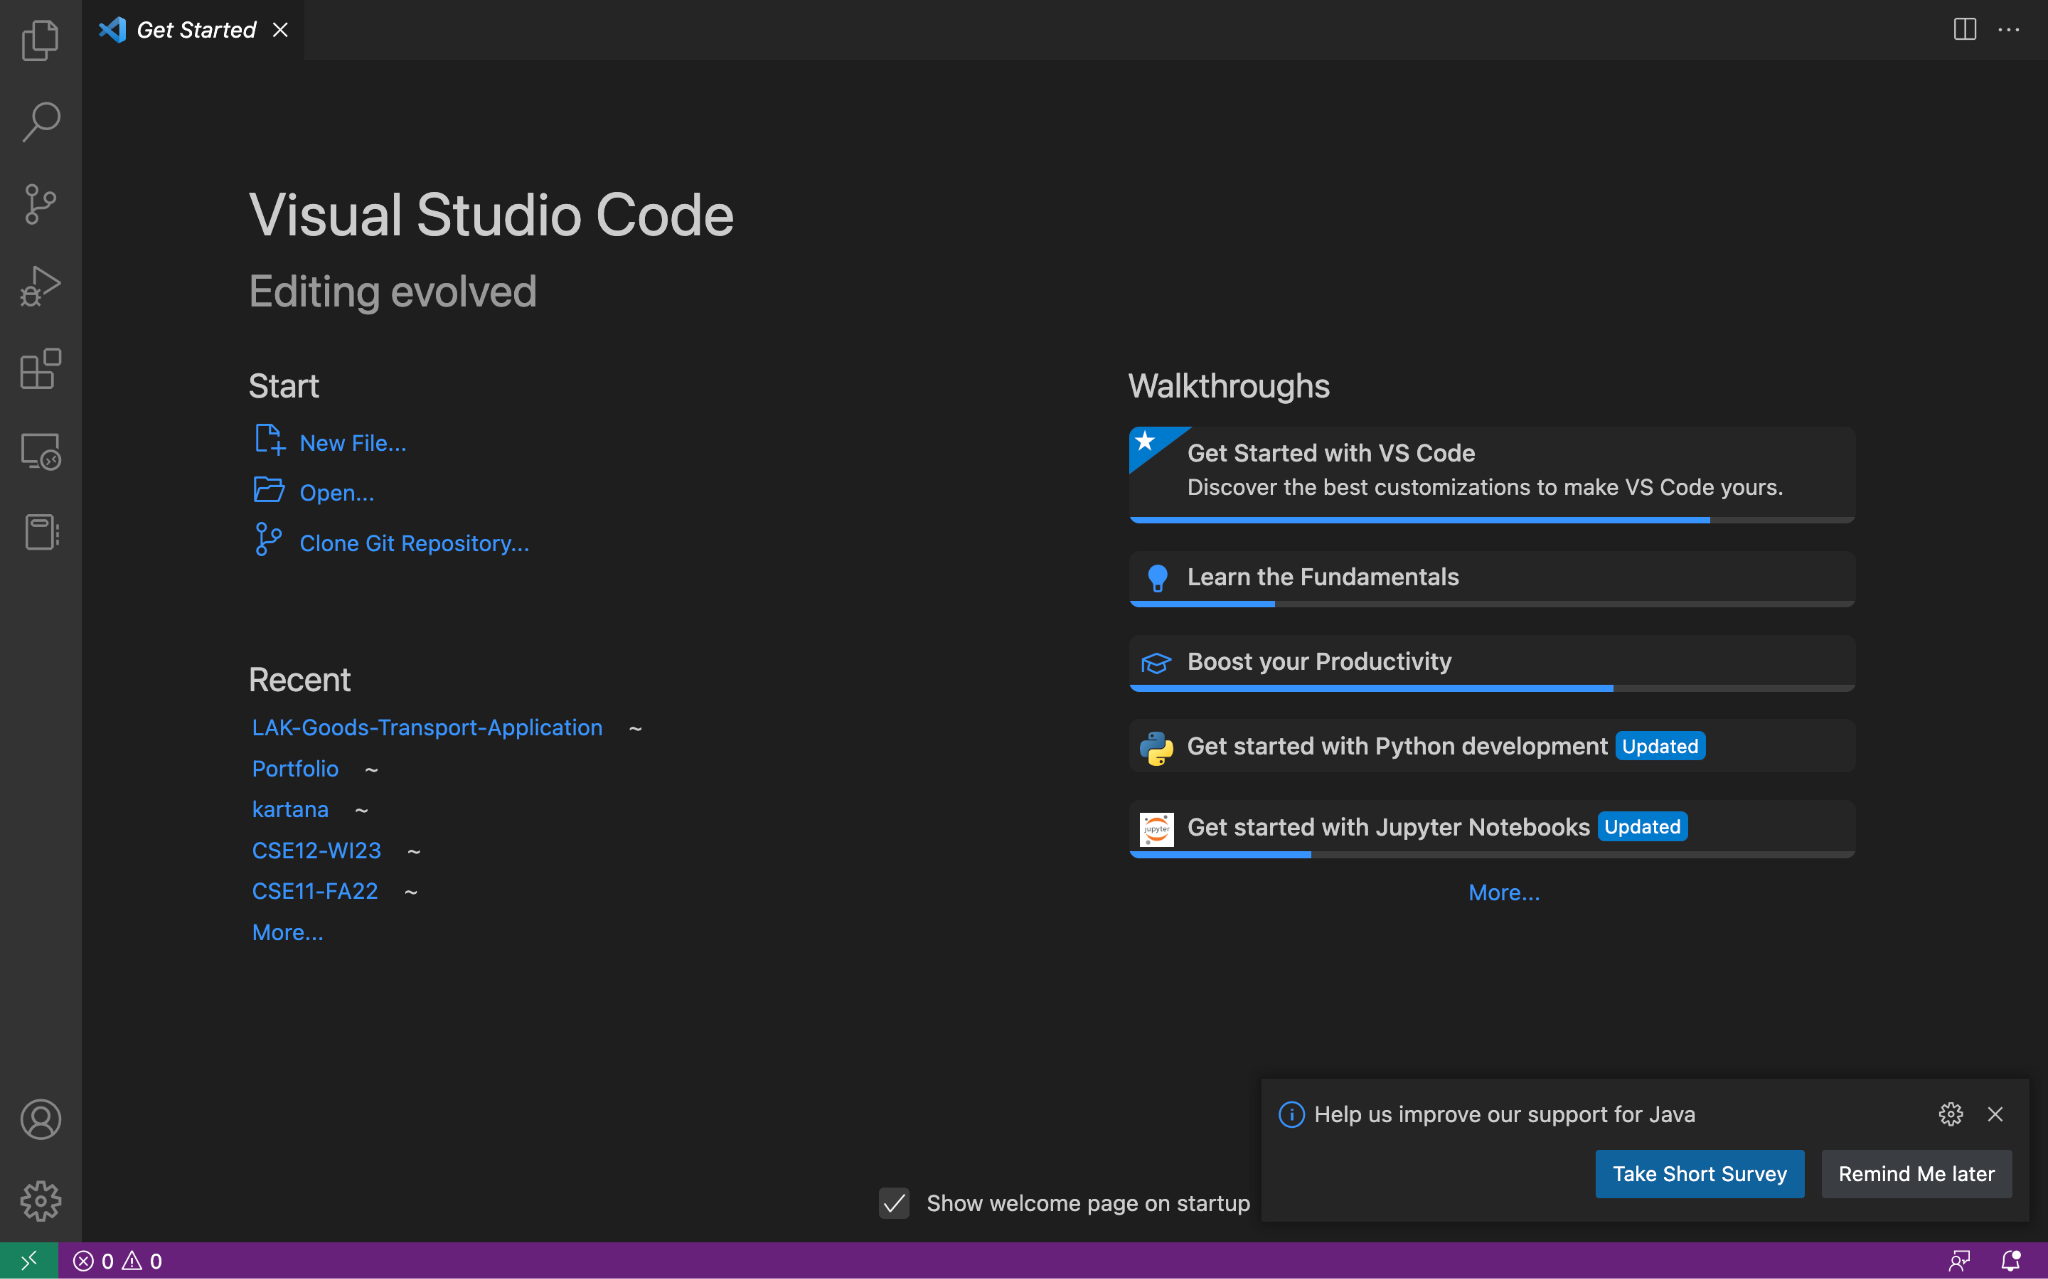The image size is (2048, 1279).
Task: Open Run and Debug view
Action: 40,286
